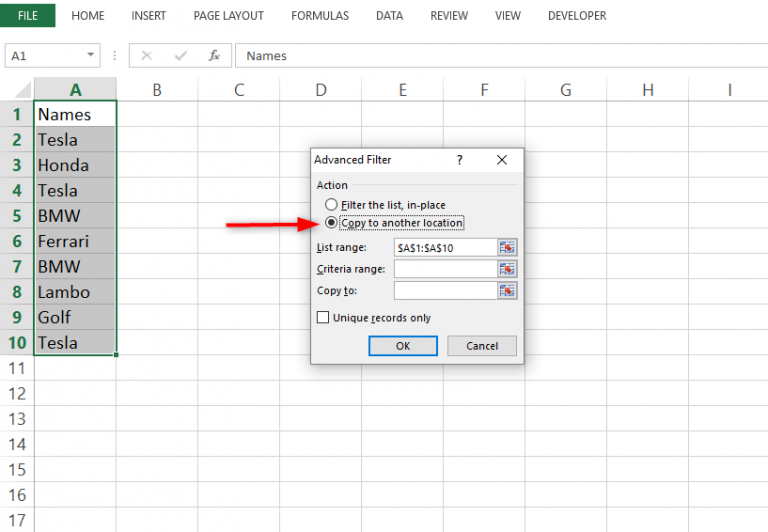Close the Advanced Filter dialog
The width and height of the screenshot is (768, 532).
[x=502, y=160]
